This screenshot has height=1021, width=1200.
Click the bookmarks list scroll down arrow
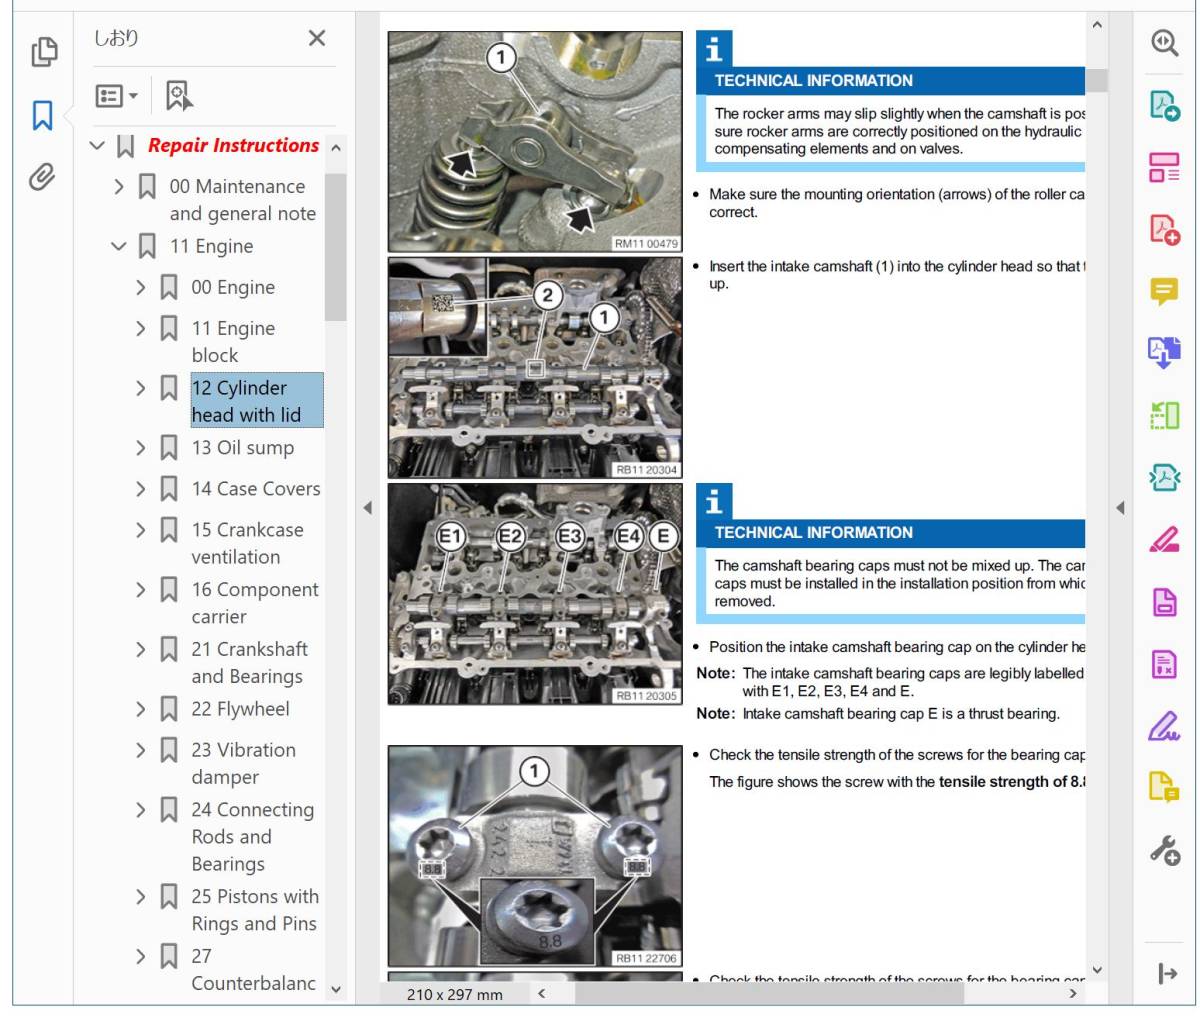point(336,990)
